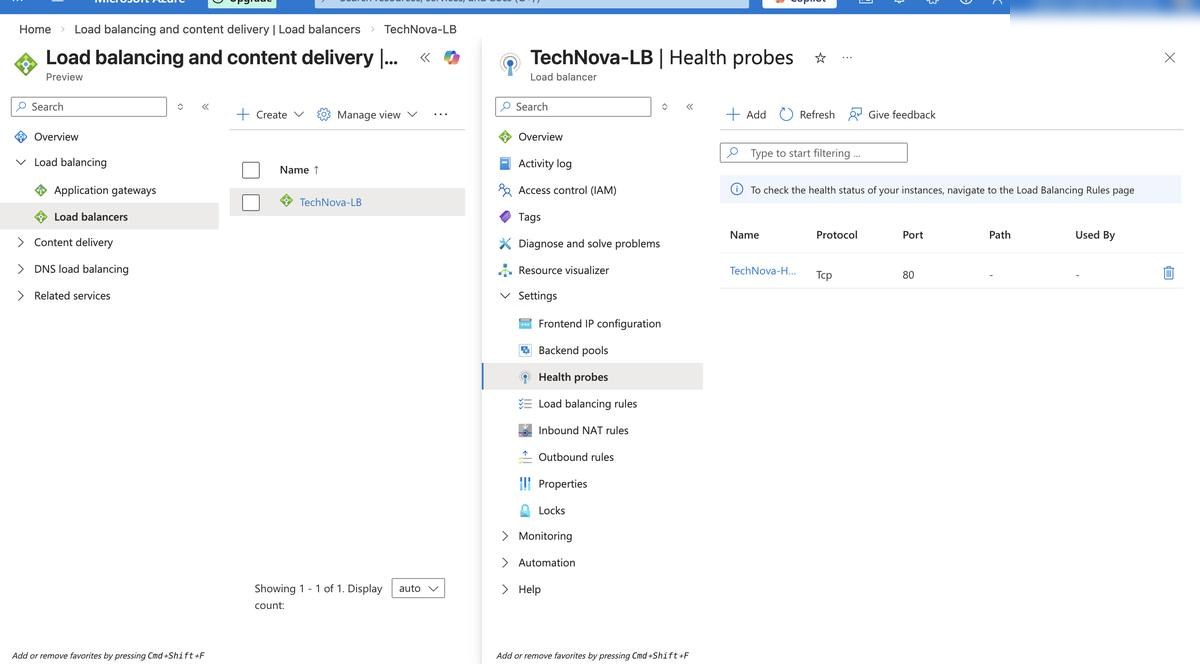The image size is (1200, 664).
Task: Expand the Monitoring section
Action: (x=505, y=536)
